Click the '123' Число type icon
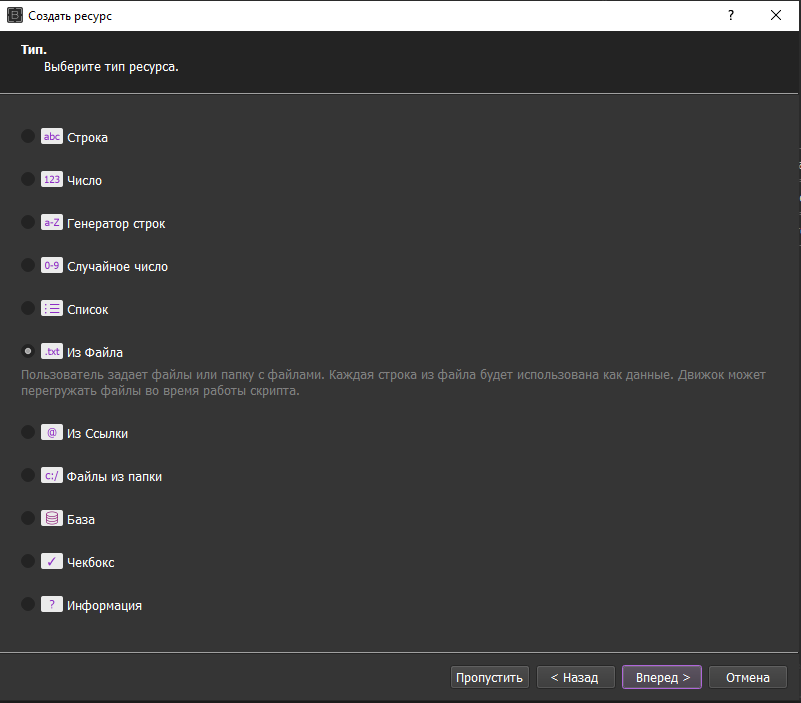 coord(52,180)
